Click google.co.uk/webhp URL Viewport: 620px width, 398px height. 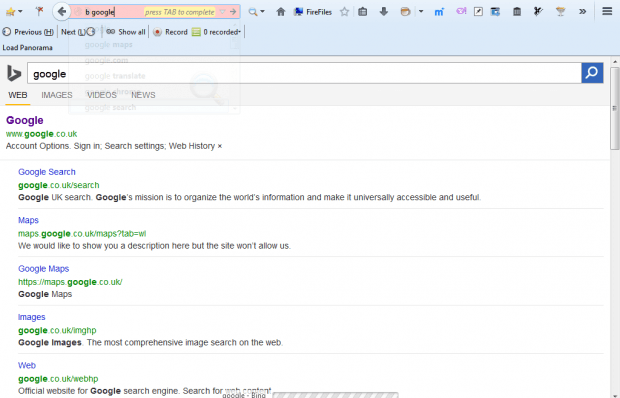(58, 379)
